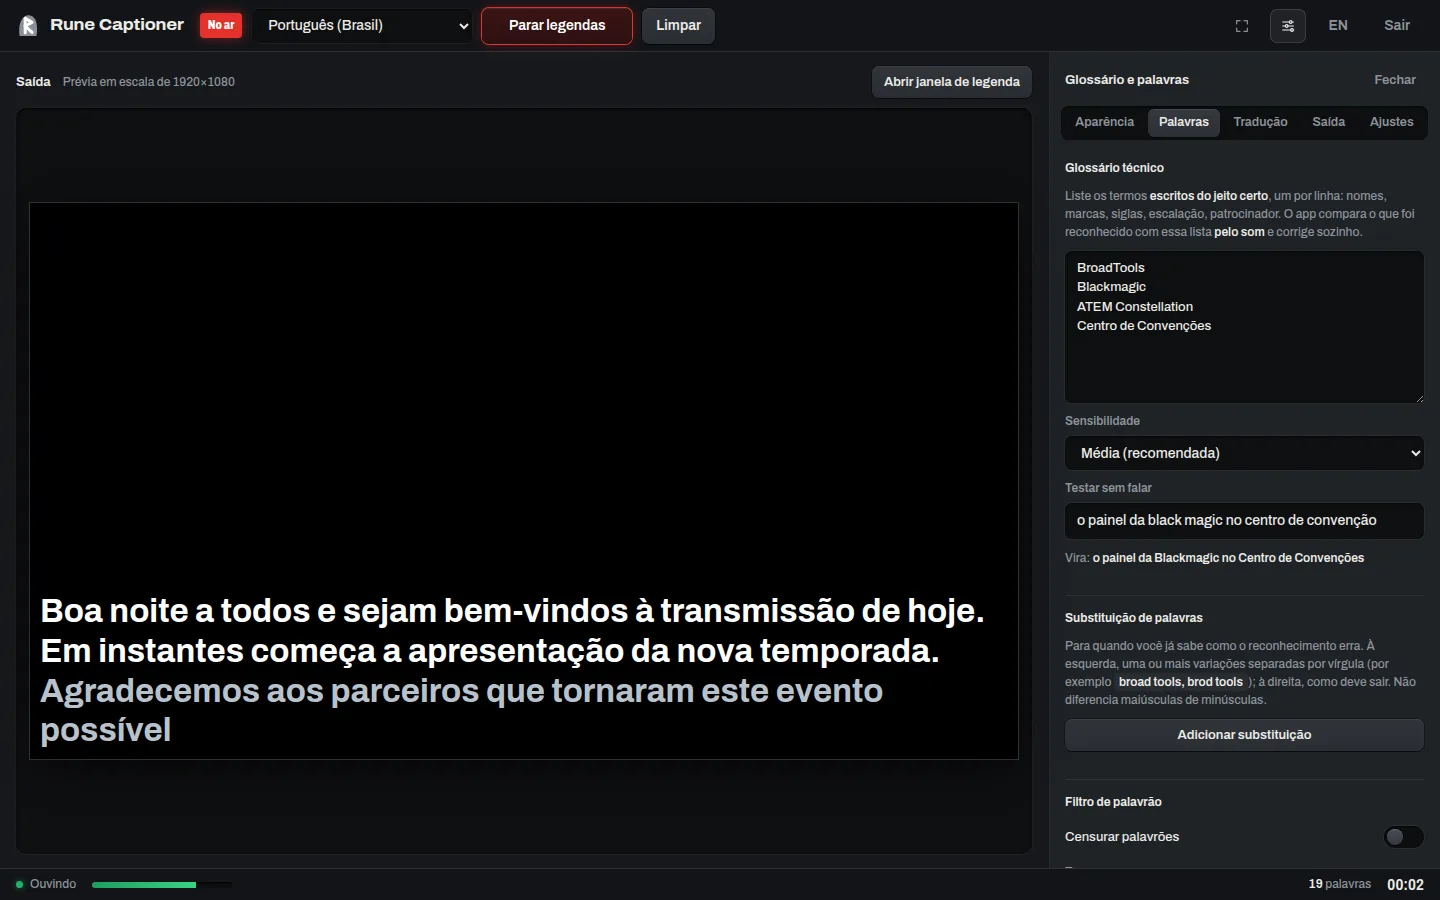Click the "Ouvindo" status text

(x=53, y=884)
